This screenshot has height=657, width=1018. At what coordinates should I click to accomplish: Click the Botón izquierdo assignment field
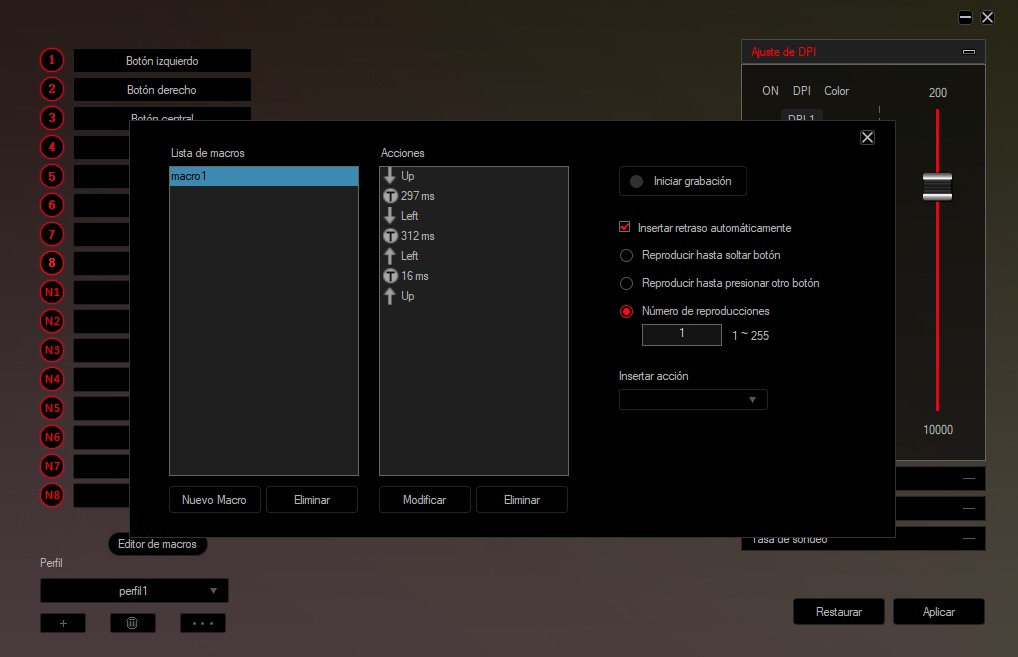click(162, 60)
